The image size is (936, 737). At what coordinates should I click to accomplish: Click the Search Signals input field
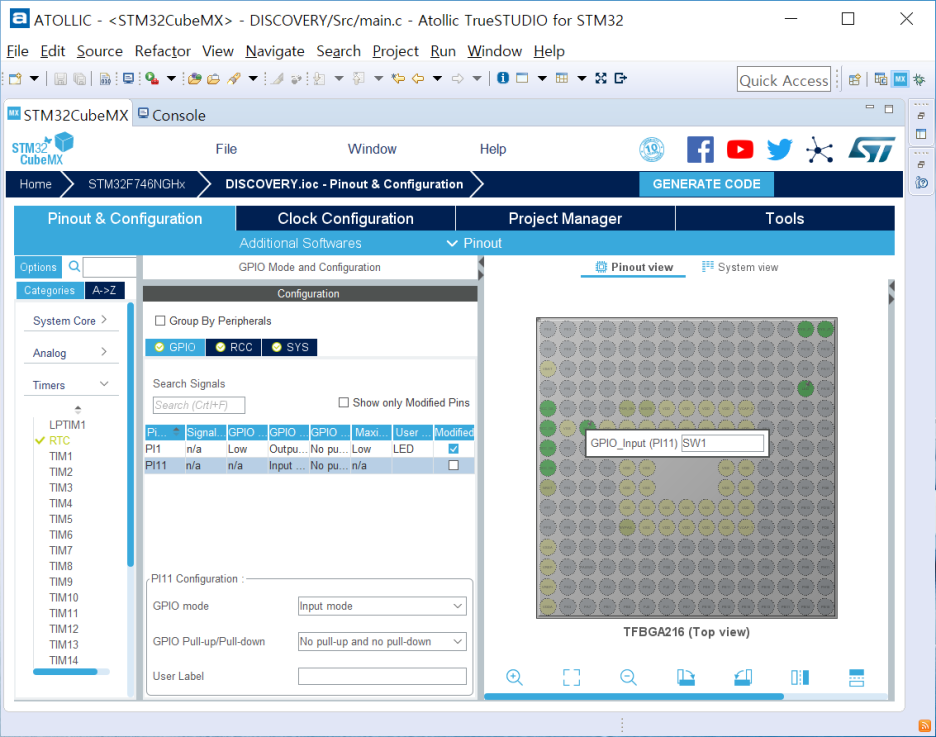199,405
